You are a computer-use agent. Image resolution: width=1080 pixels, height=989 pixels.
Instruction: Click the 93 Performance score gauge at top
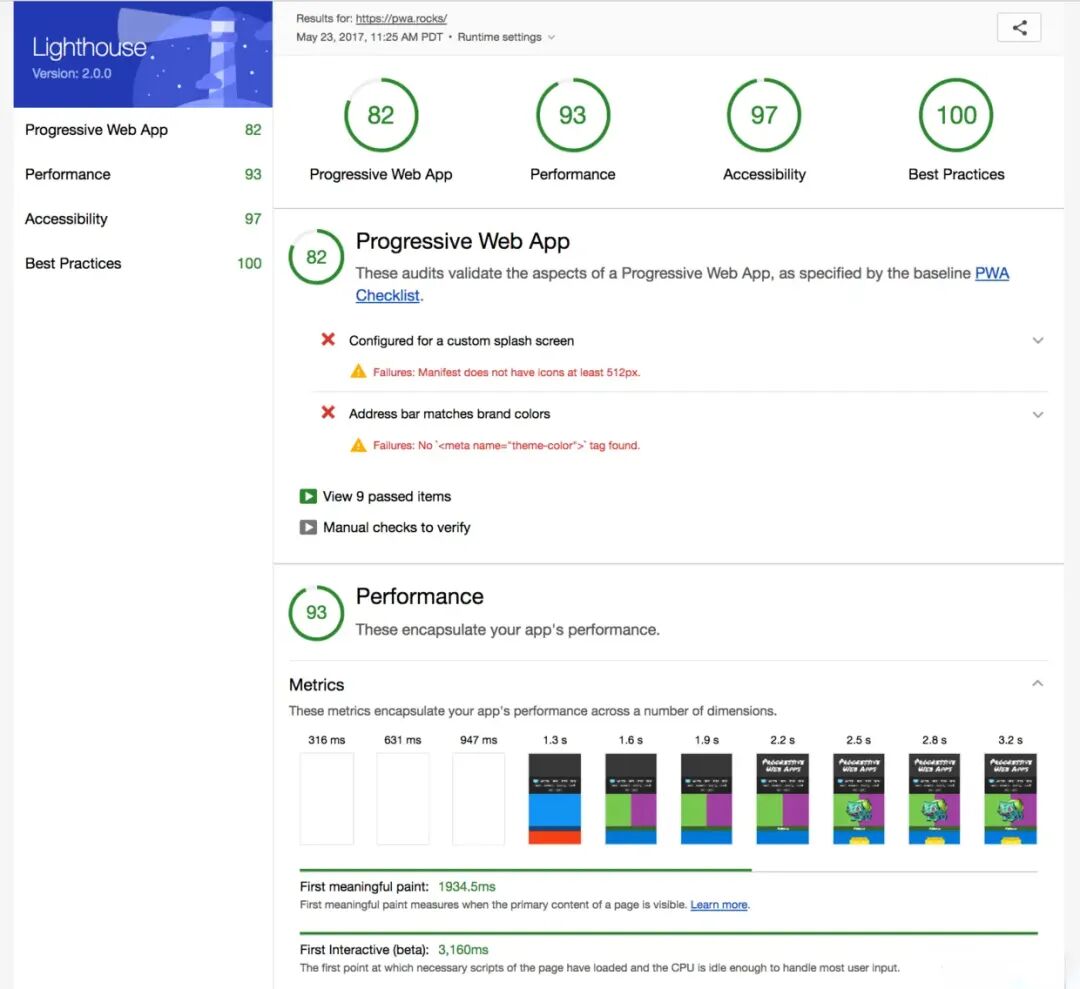572,115
